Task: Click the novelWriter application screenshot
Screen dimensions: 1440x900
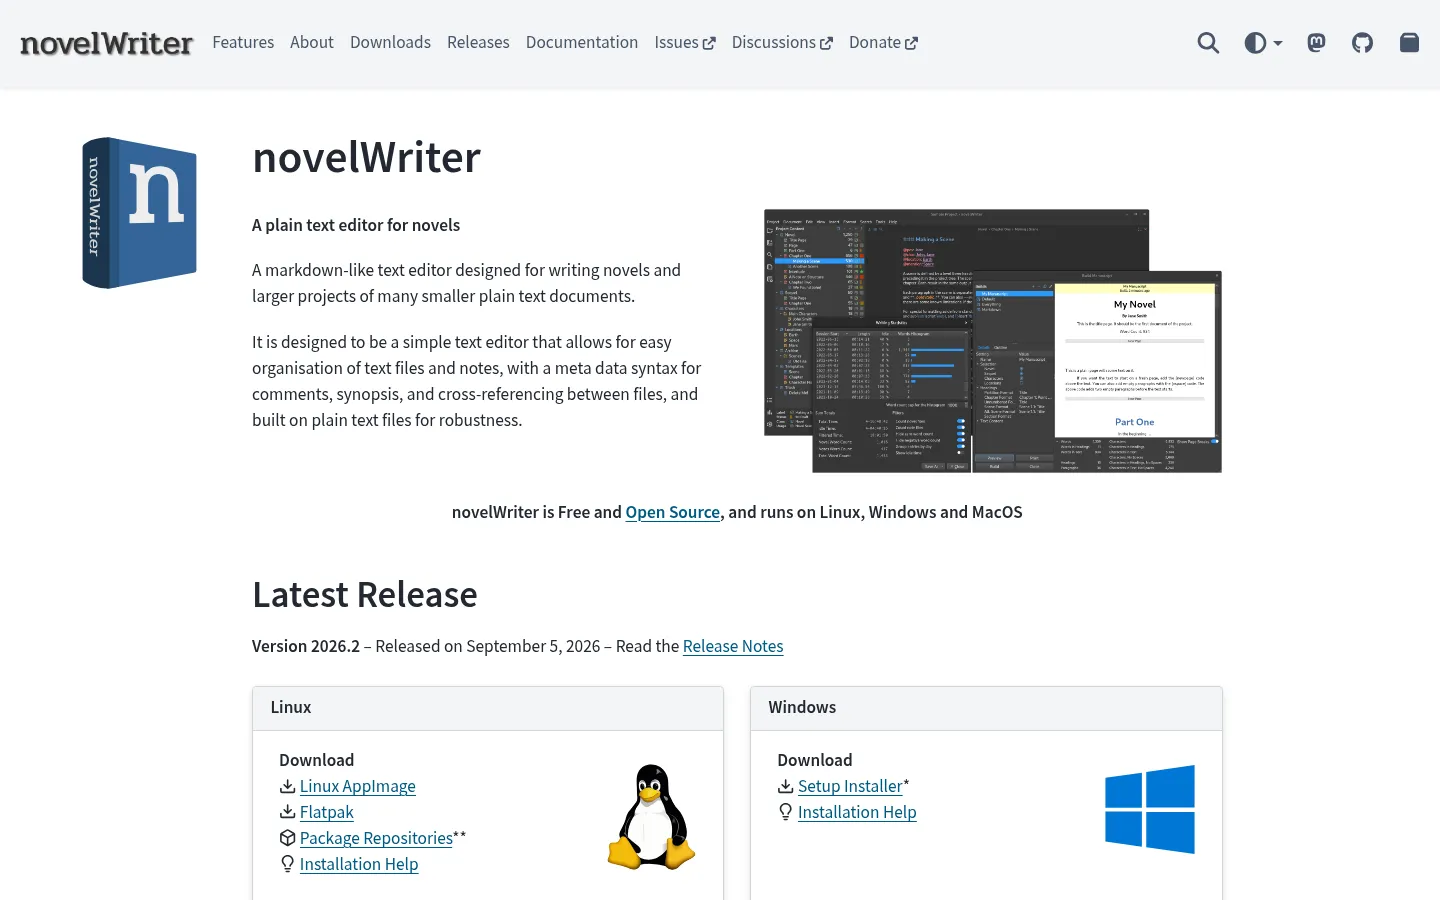Action: point(993,341)
